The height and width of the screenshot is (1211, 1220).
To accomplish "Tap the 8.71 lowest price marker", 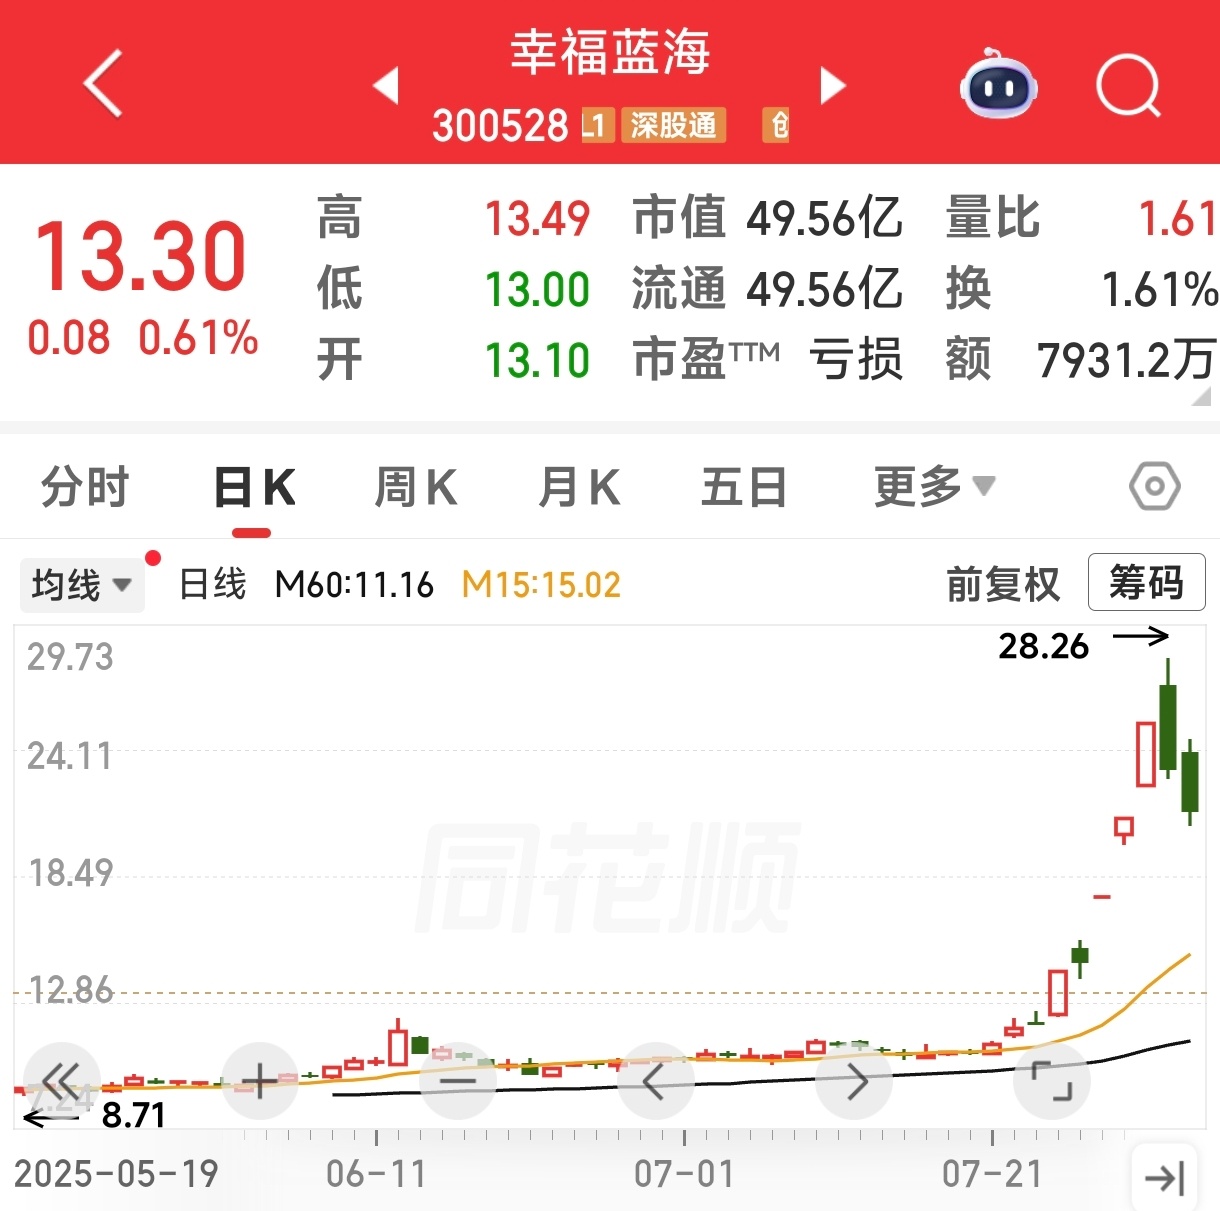I will pos(133,1114).
